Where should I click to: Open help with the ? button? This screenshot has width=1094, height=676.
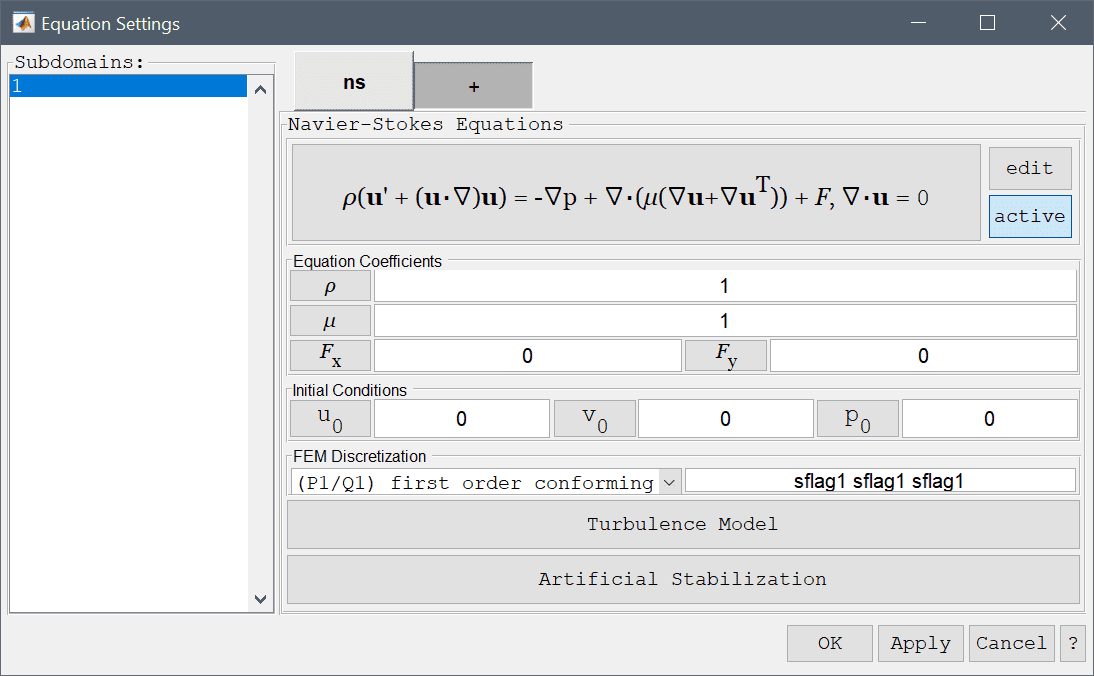click(1073, 643)
